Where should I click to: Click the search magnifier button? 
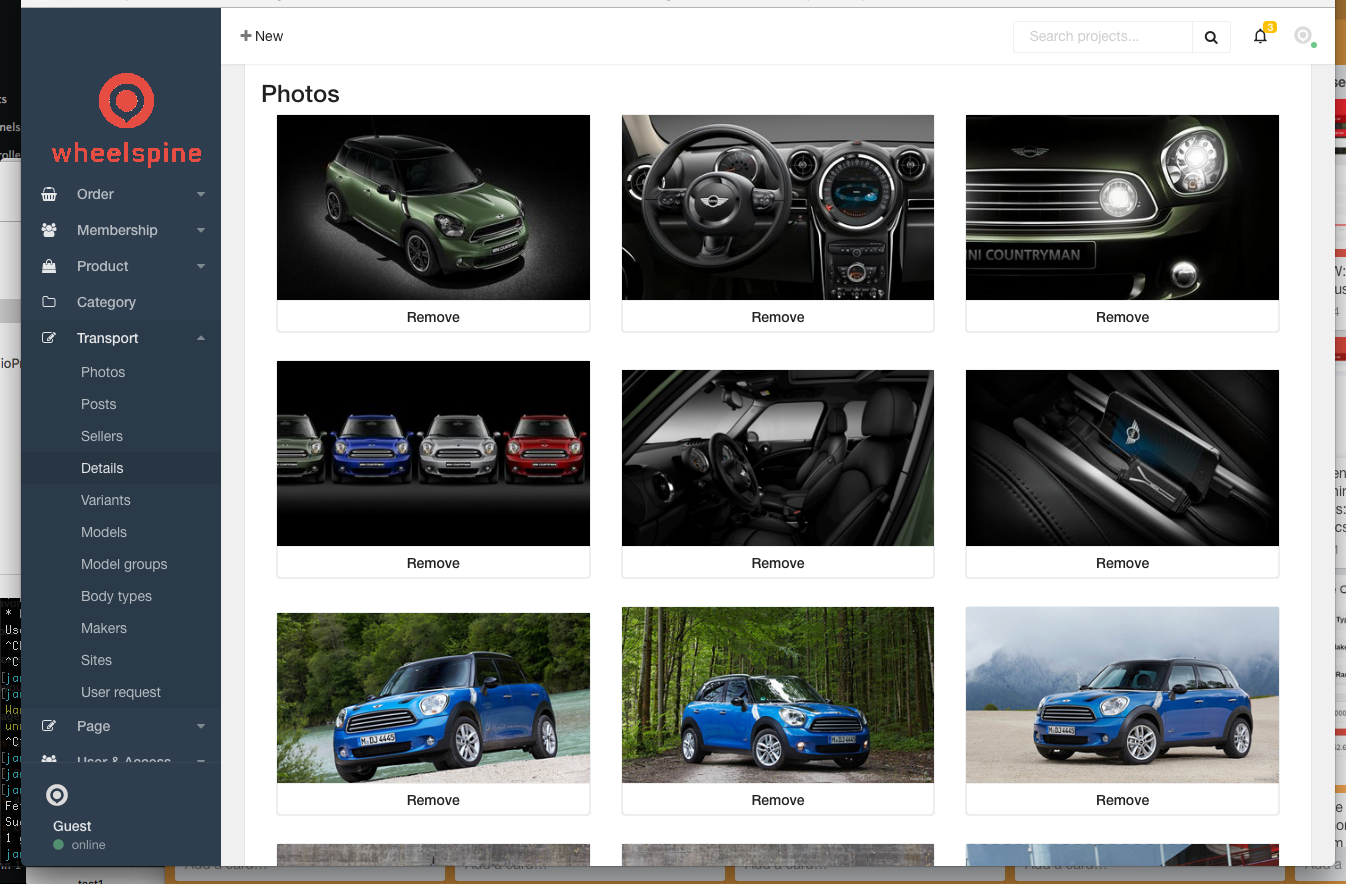coord(1211,37)
